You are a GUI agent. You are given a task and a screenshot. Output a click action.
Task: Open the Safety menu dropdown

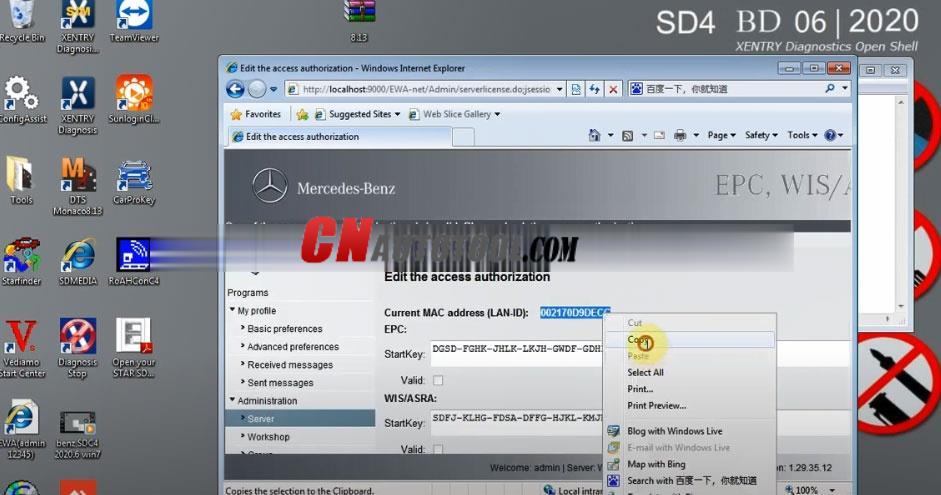(x=761, y=136)
